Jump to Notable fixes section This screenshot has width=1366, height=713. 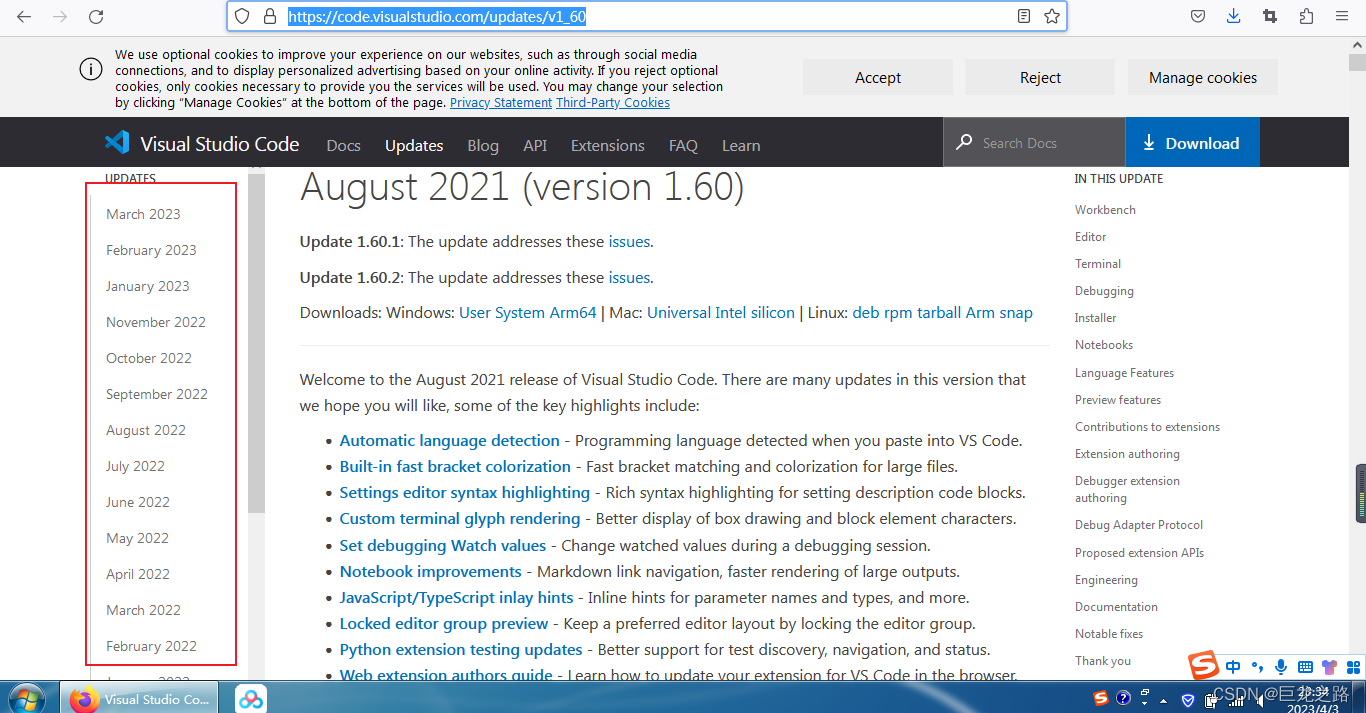pos(1109,634)
